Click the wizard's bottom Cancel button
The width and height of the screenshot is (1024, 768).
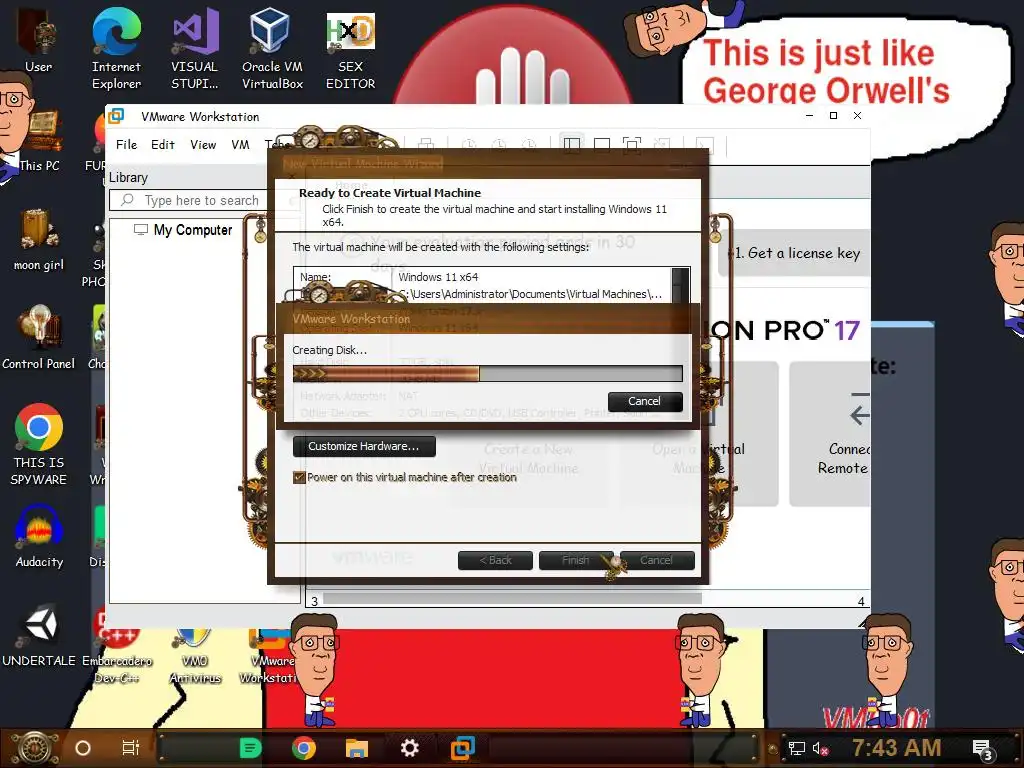tap(656, 560)
